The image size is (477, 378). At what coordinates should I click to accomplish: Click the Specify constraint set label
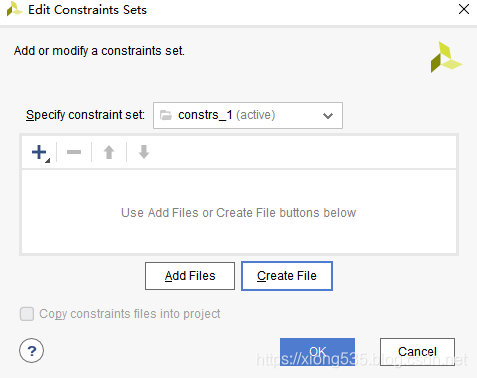point(85,115)
